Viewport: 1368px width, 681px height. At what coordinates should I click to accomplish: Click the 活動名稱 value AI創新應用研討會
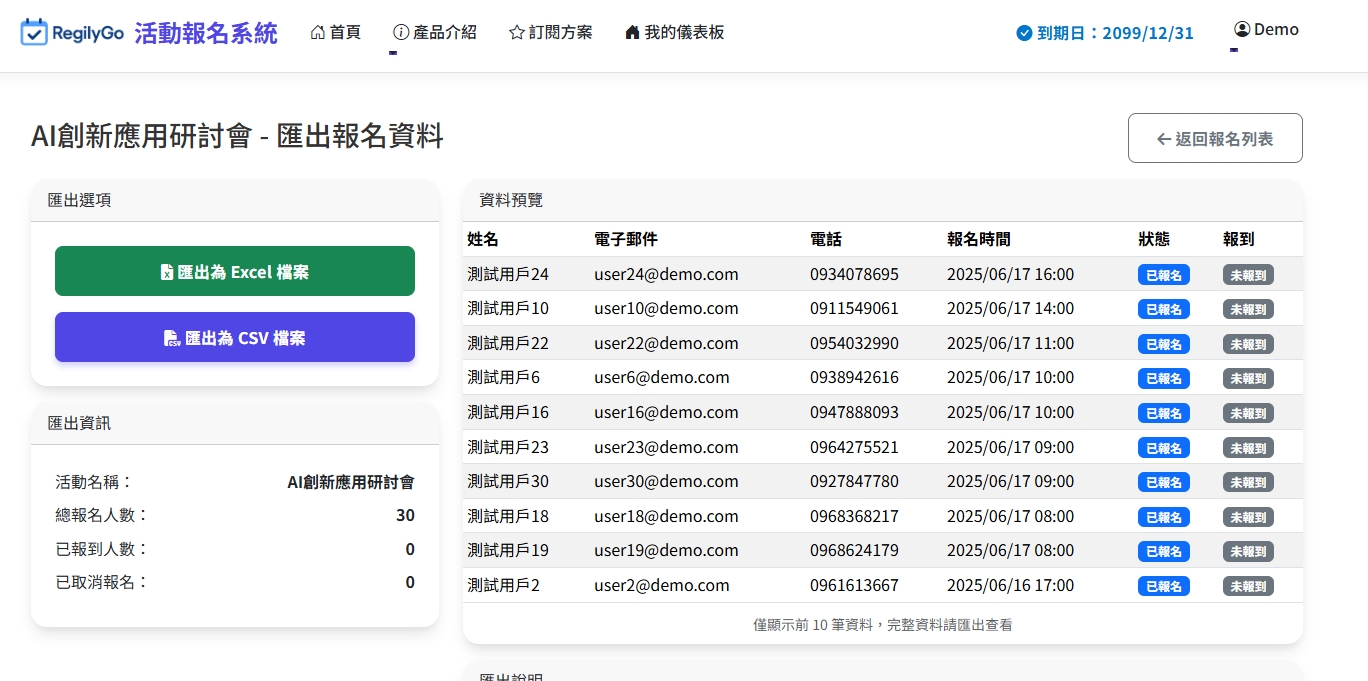[351, 482]
